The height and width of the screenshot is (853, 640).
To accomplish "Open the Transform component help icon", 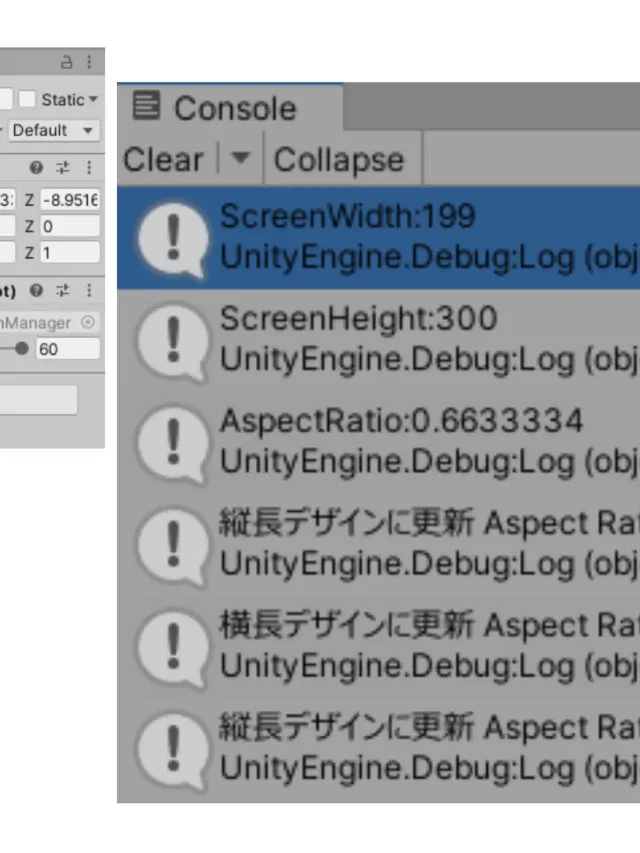I will (x=37, y=168).
